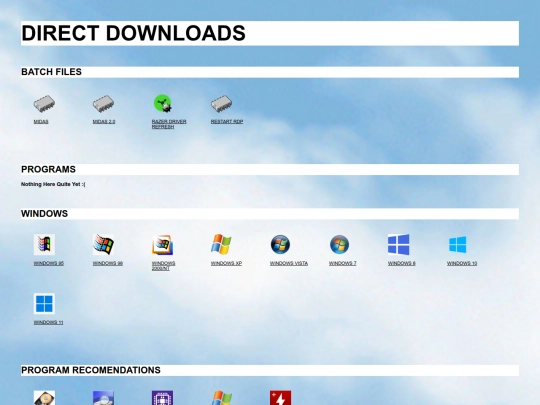
Task: Open the WINDOWS XP download link
Action: pos(226,263)
